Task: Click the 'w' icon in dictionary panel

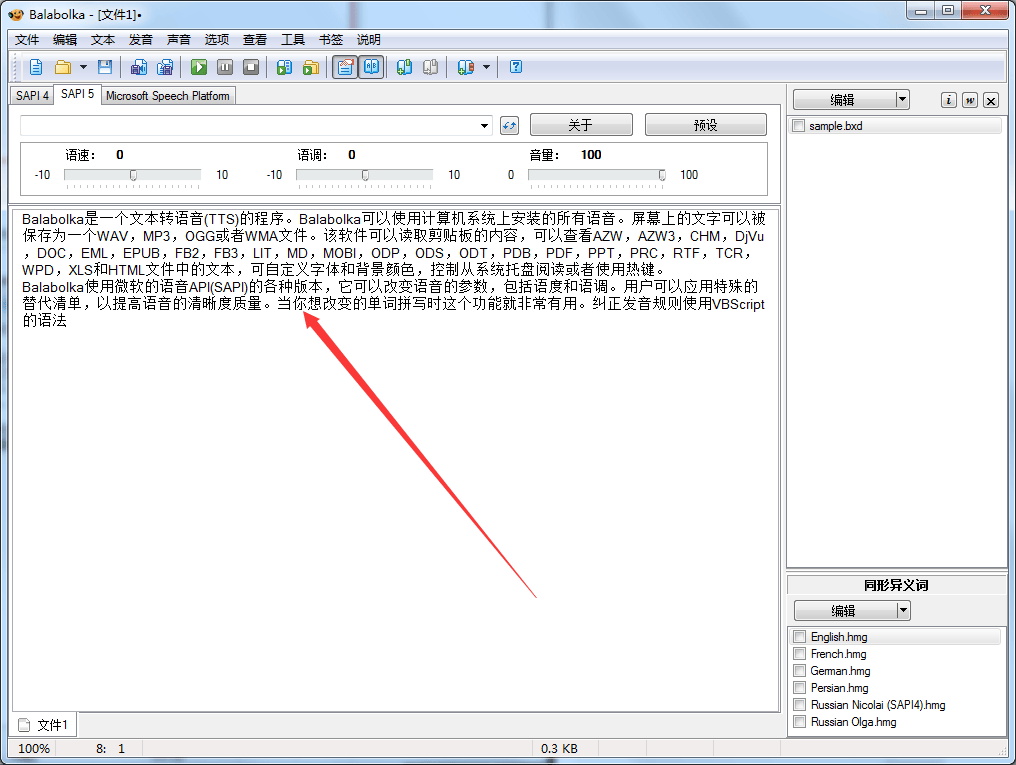Action: tap(970, 100)
